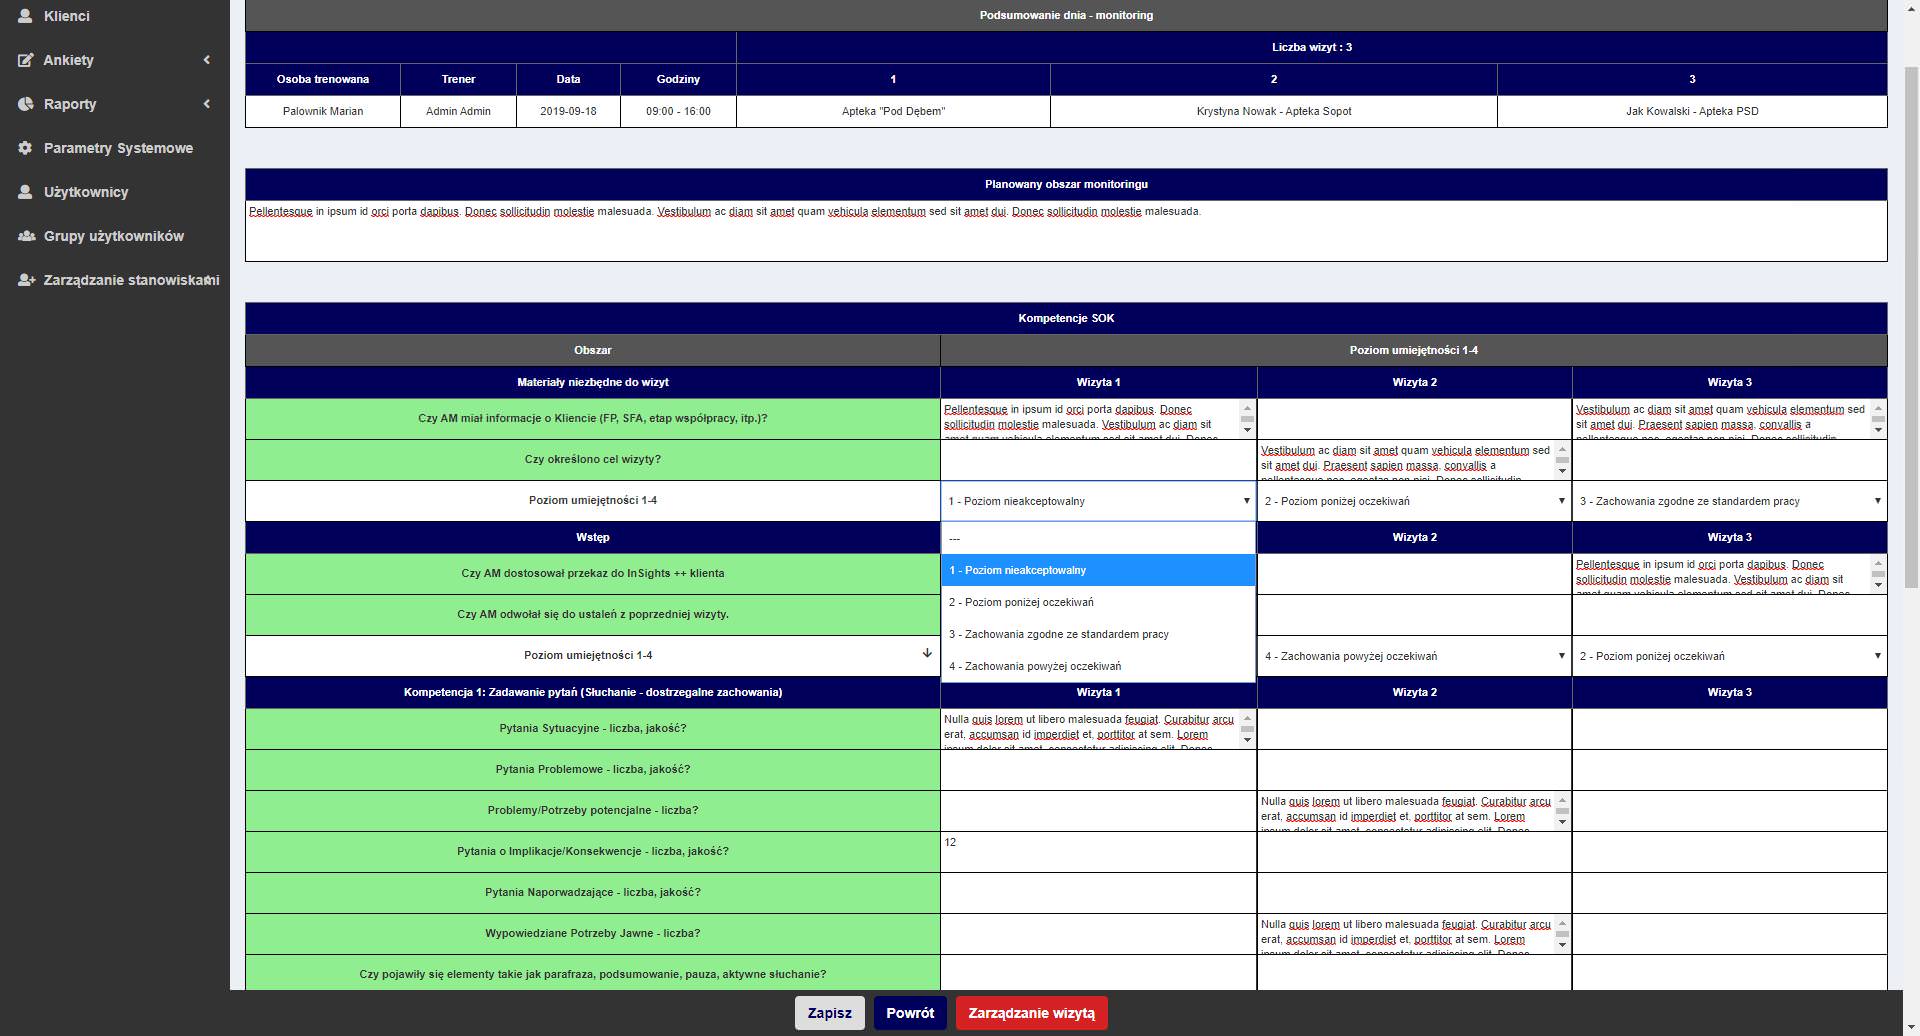Expand the Ankiety submenu chevron
The height and width of the screenshot is (1036, 1920).
(x=207, y=60)
